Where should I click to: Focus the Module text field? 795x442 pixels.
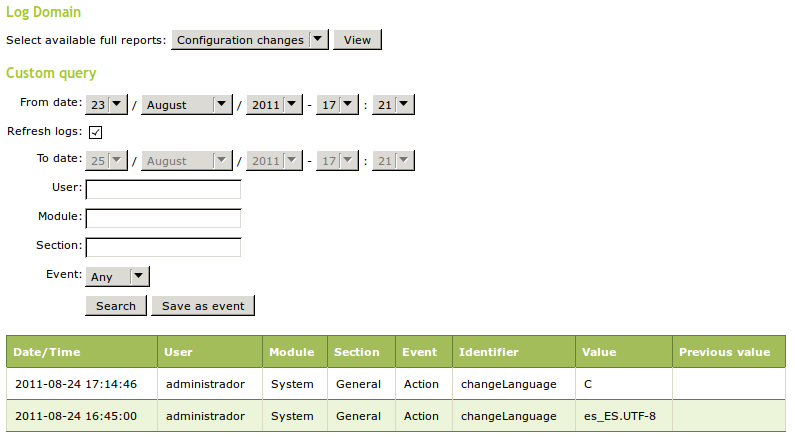pos(163,218)
